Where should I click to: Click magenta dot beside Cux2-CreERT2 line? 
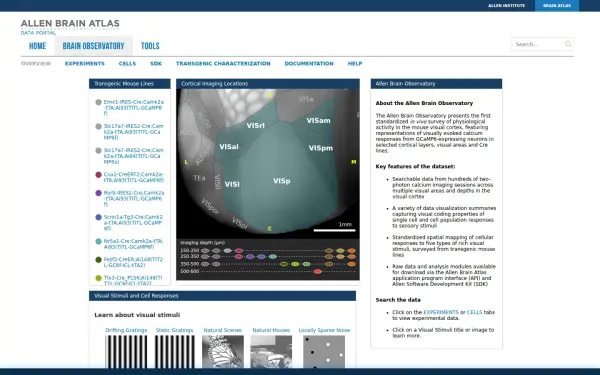(x=98, y=174)
